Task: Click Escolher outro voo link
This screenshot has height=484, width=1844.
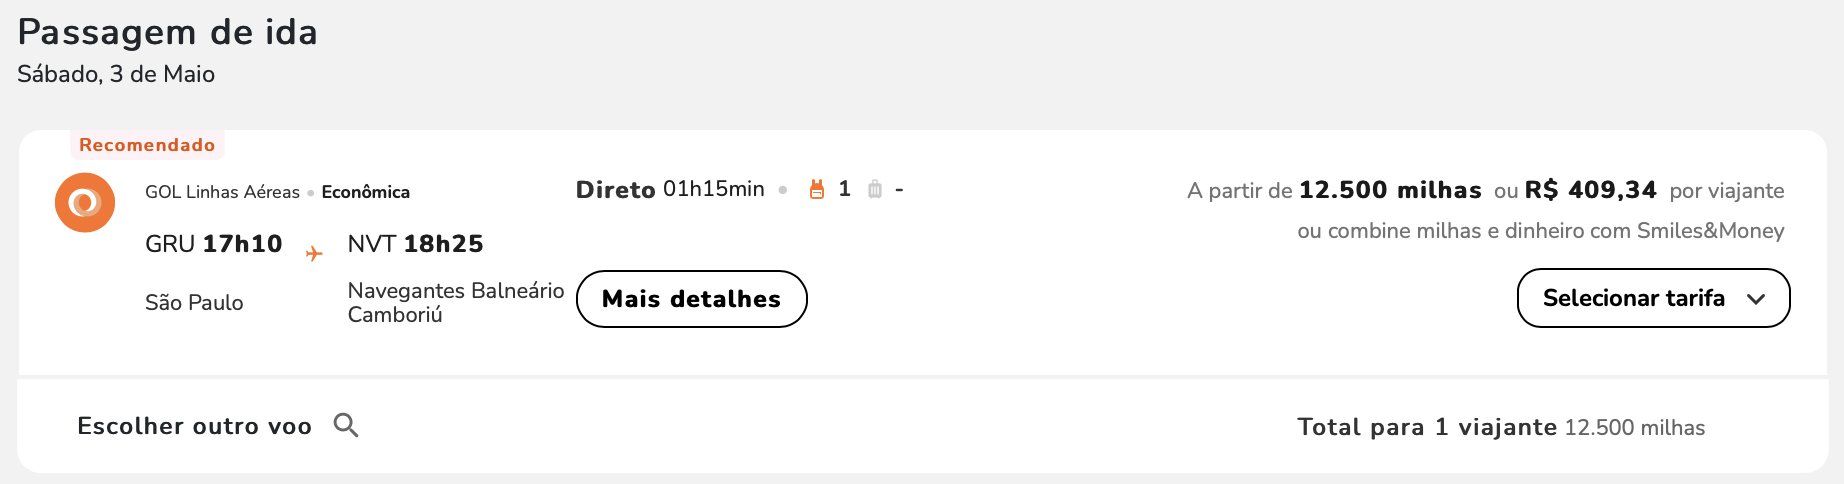Action: point(195,426)
